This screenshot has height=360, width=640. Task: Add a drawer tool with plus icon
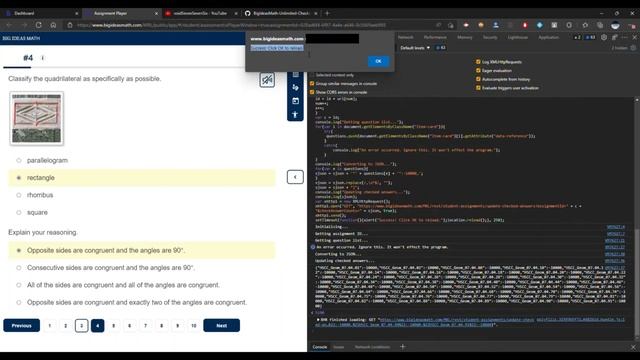click(x=402, y=347)
